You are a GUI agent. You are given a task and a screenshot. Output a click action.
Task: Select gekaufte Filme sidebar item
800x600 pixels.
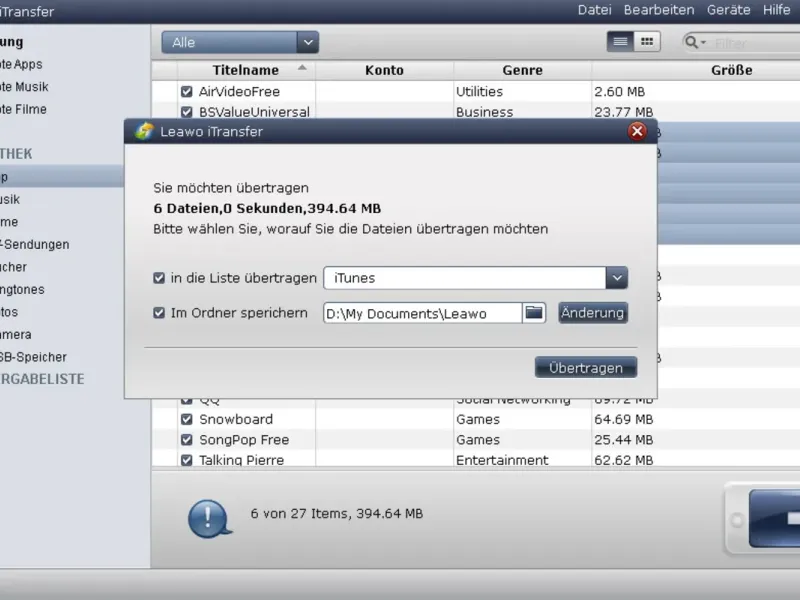click(x=23, y=109)
